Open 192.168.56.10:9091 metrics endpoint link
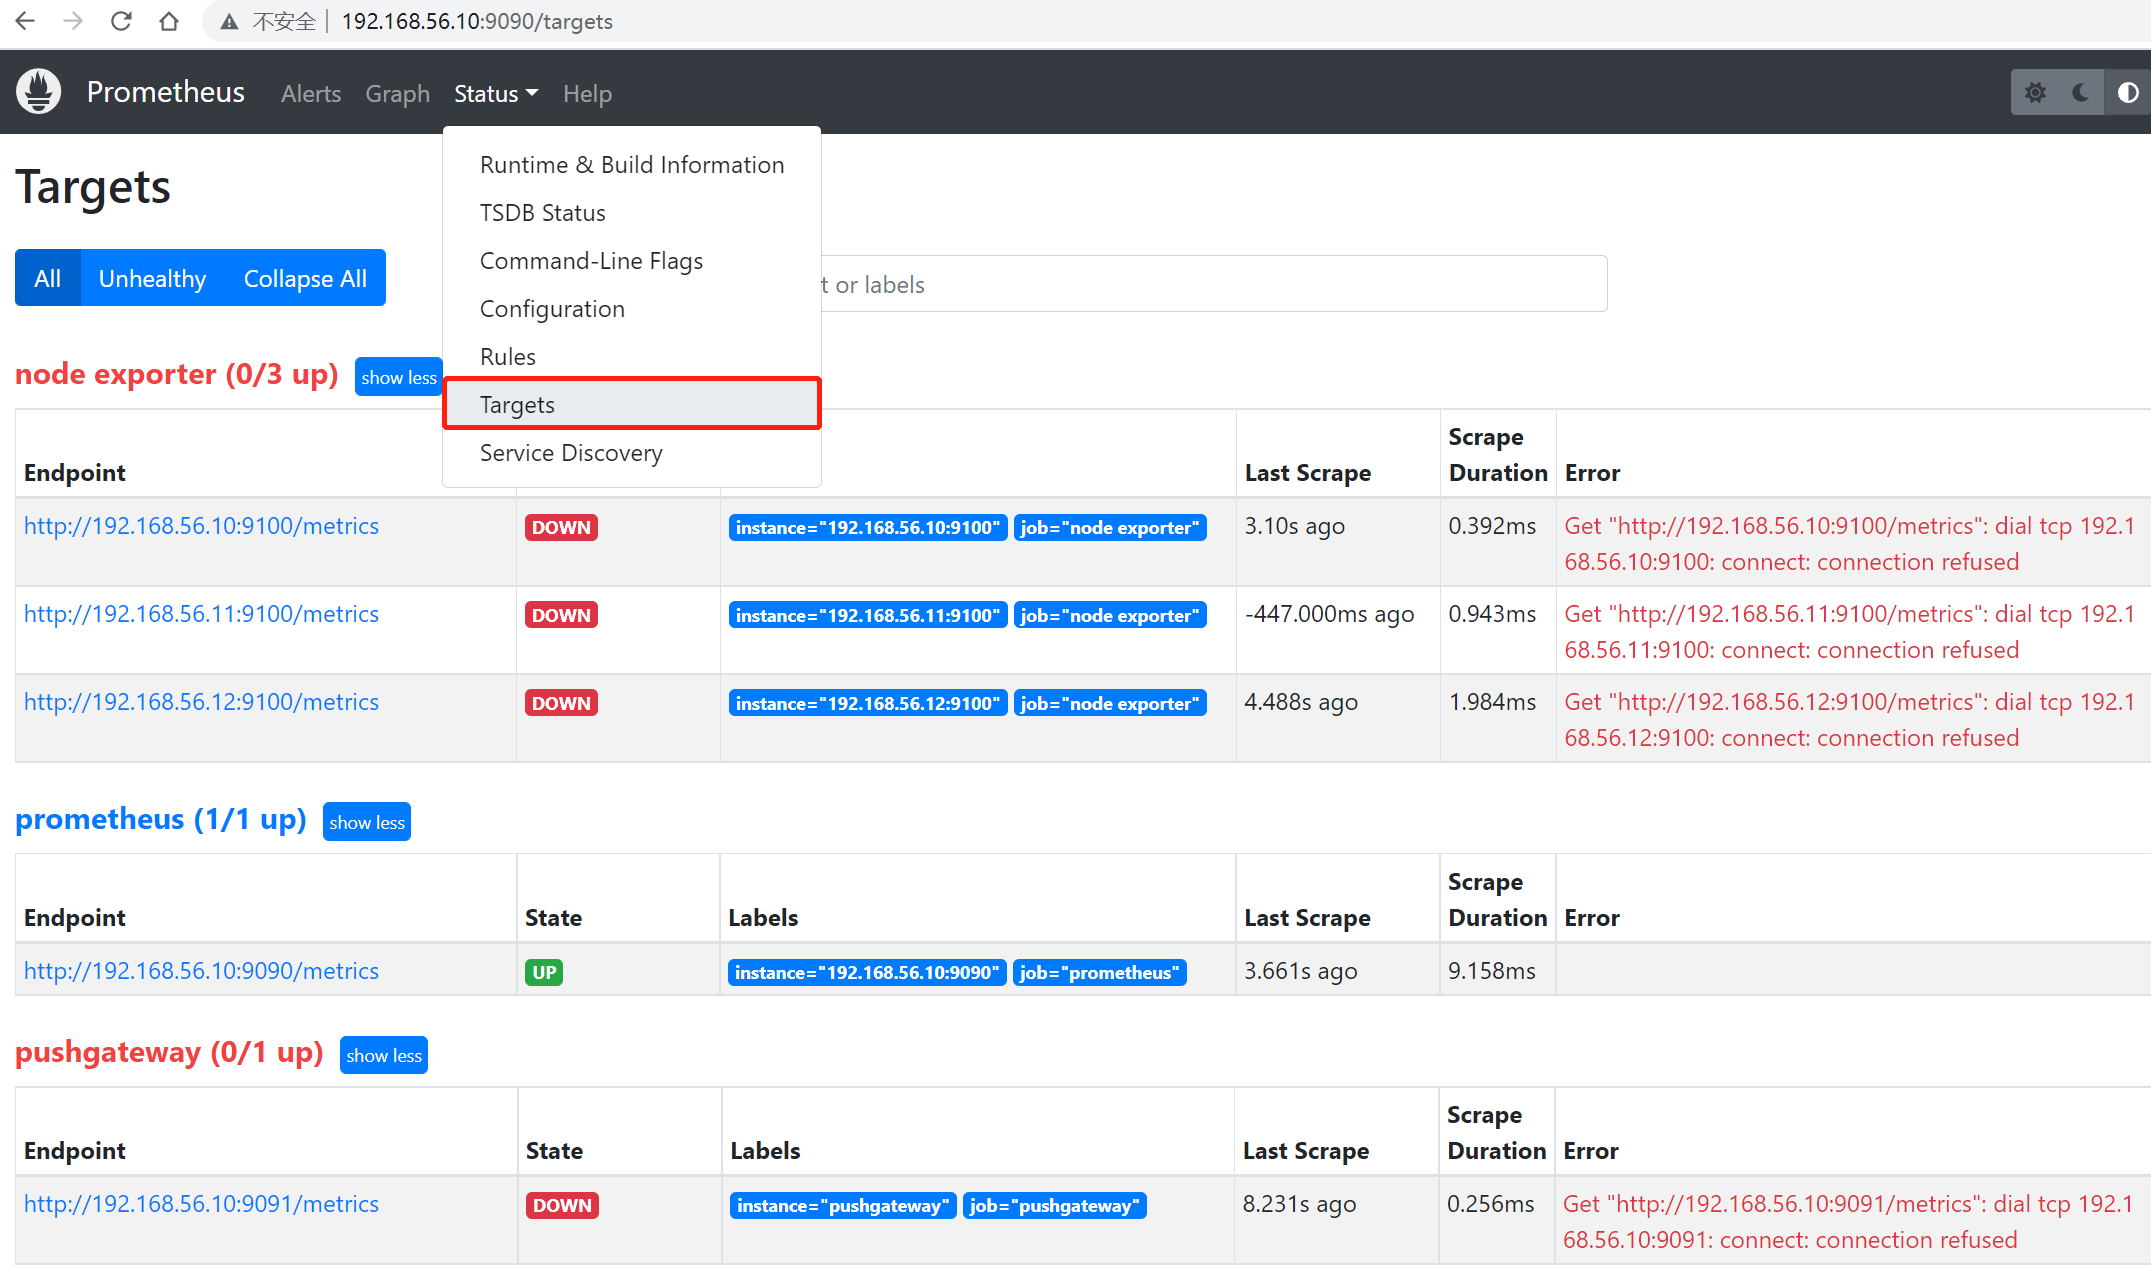2151x1266 pixels. click(201, 1204)
